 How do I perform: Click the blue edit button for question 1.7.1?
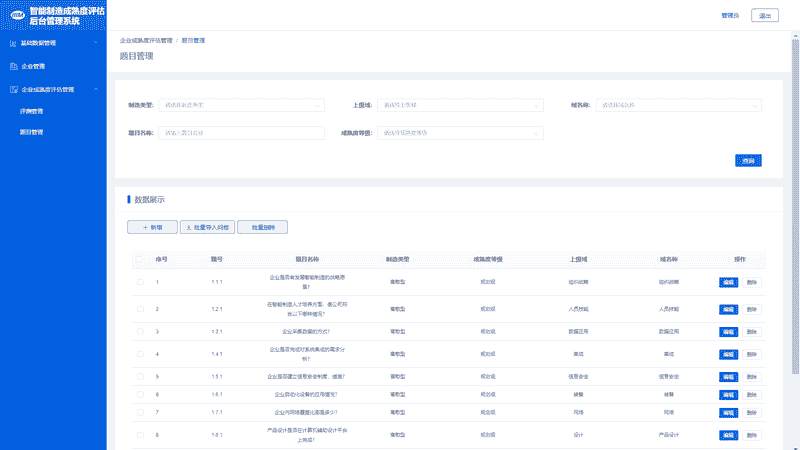pyautogui.click(x=729, y=412)
